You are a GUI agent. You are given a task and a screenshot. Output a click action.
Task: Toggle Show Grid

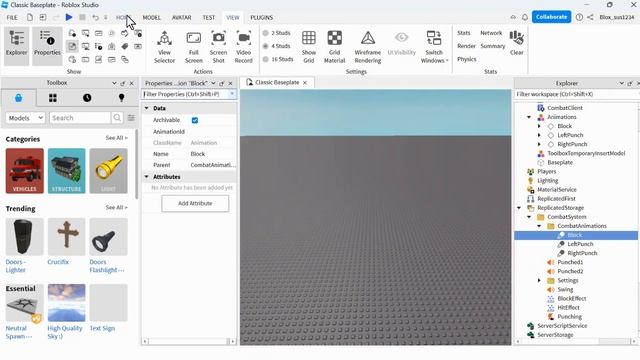(x=309, y=47)
